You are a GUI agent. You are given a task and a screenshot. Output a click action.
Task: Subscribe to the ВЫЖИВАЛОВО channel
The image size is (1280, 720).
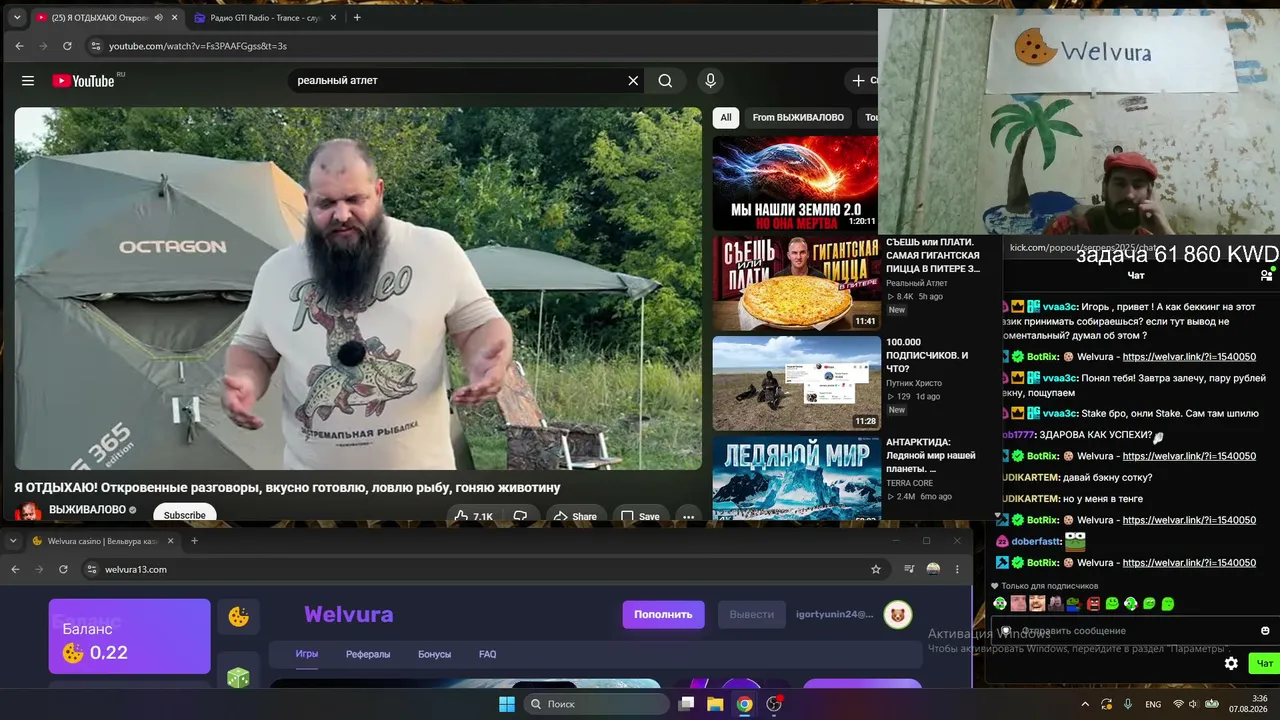pyautogui.click(x=185, y=515)
